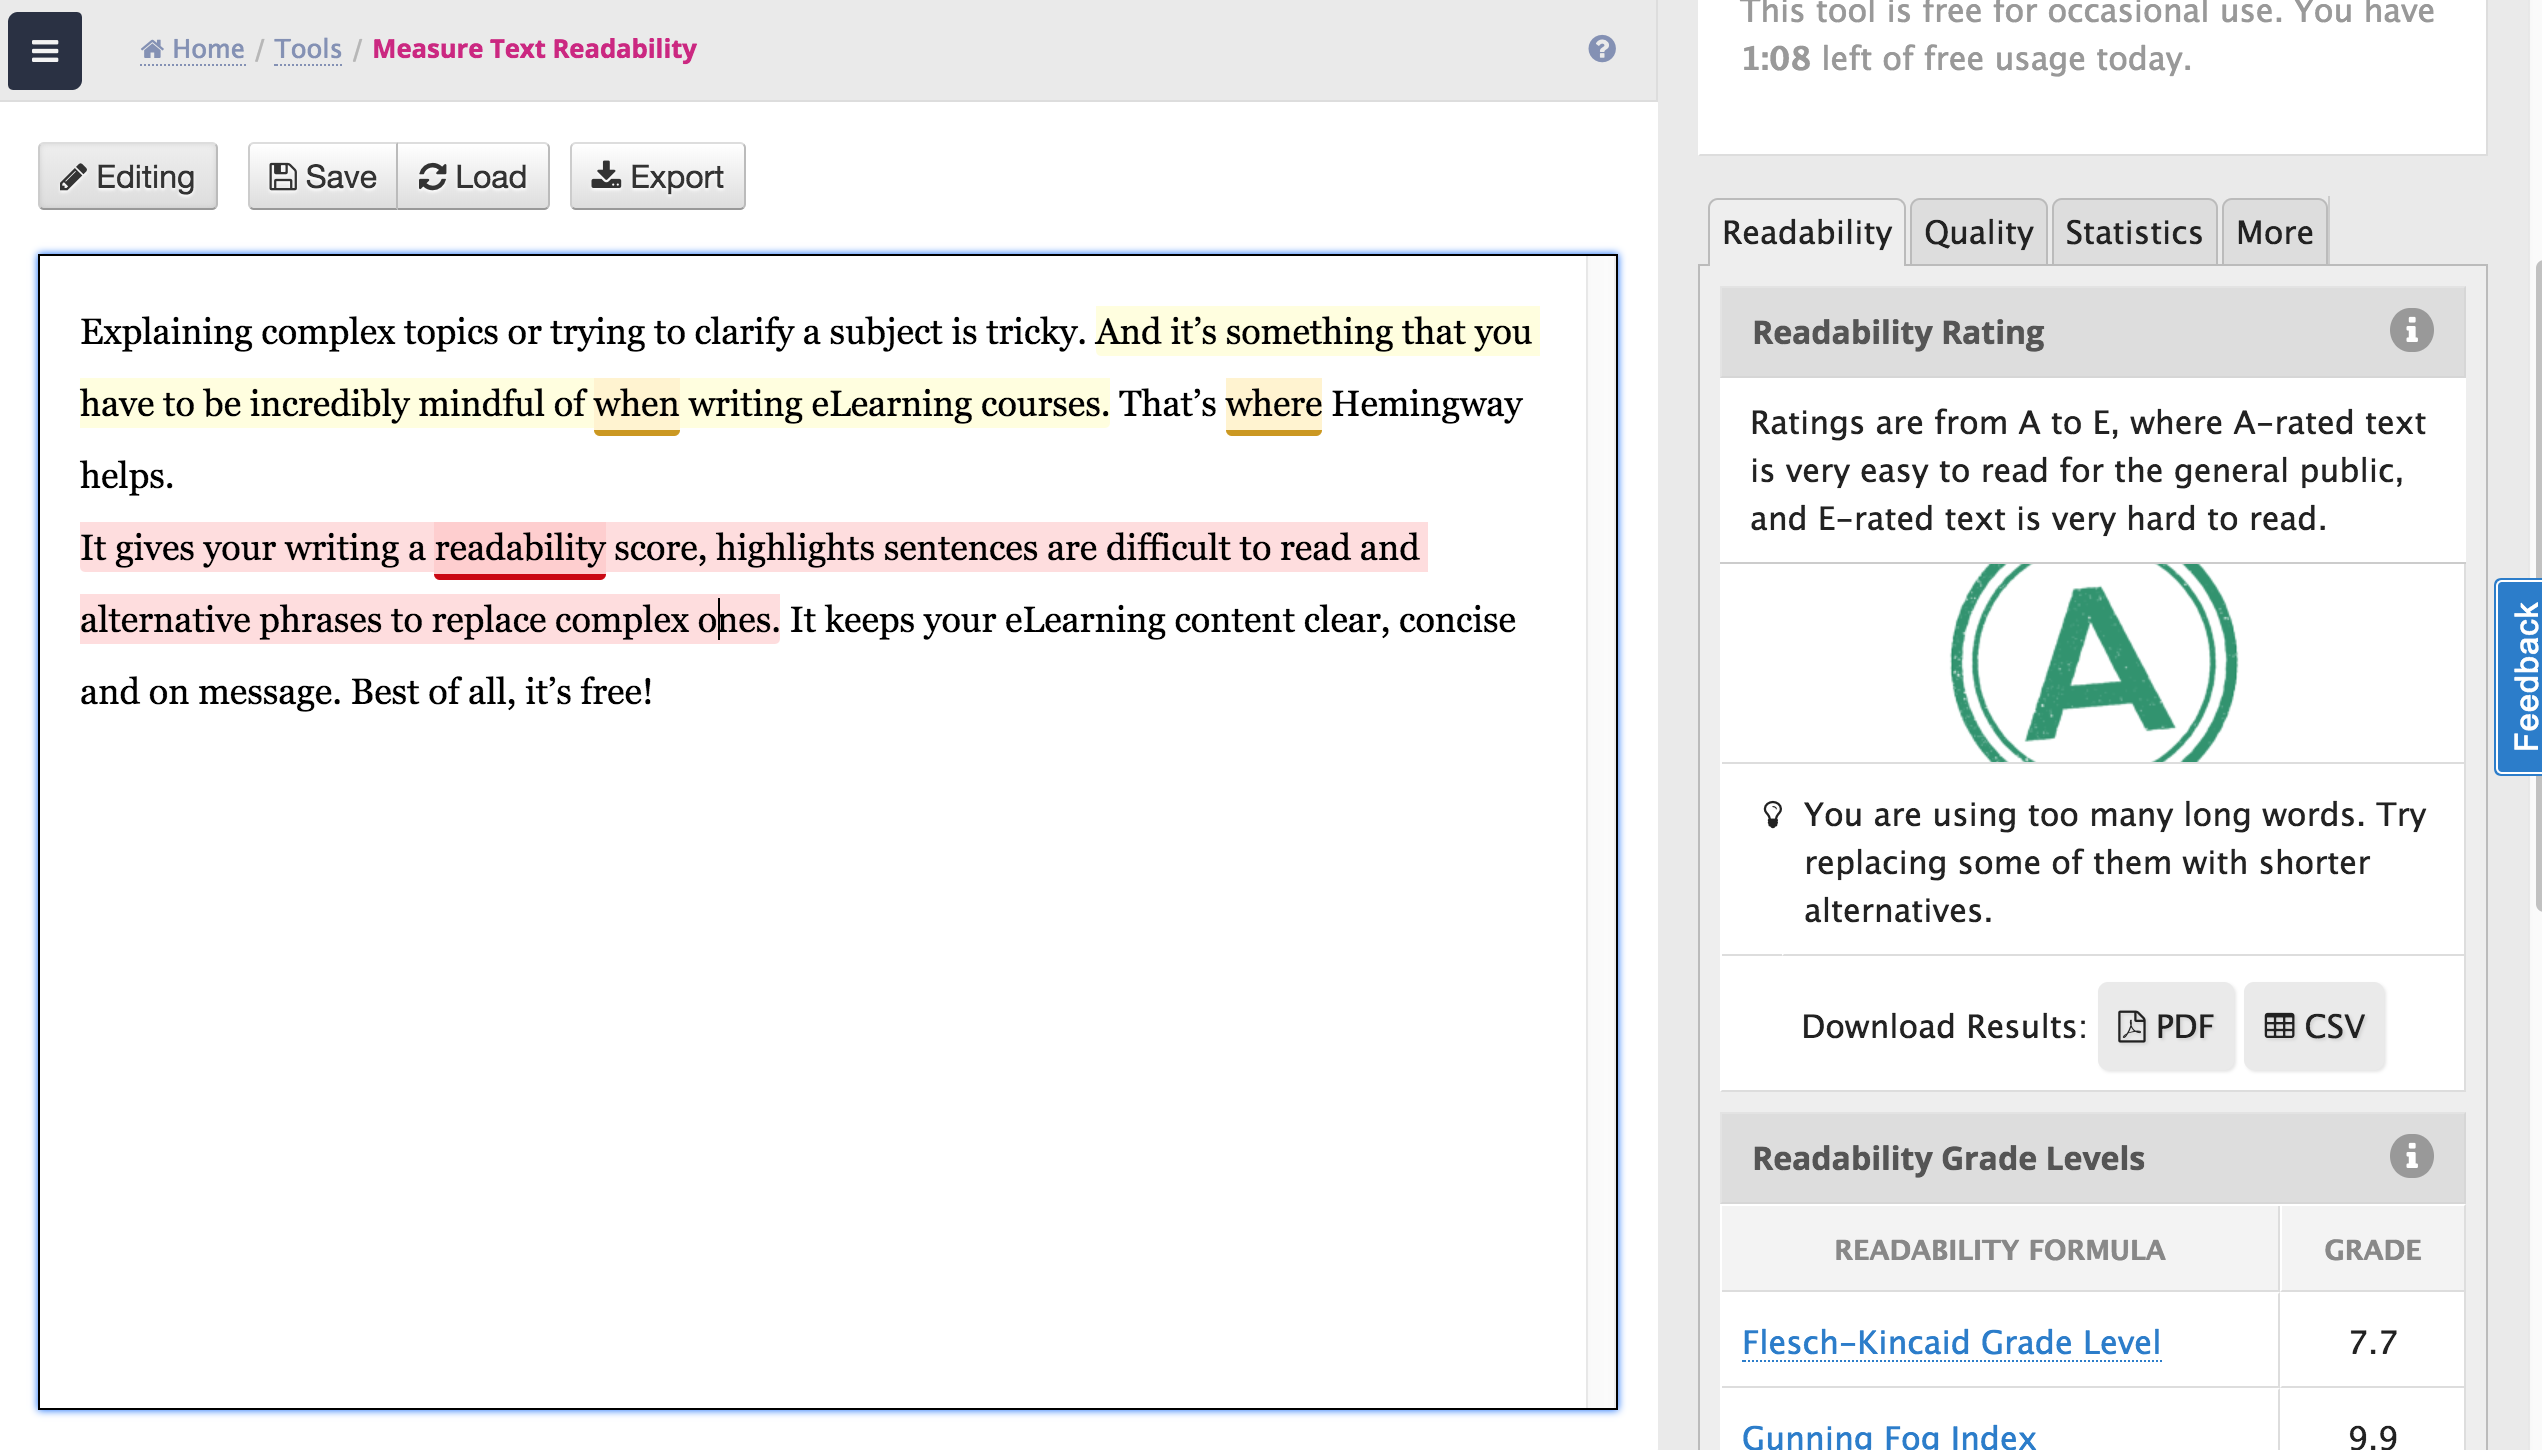The width and height of the screenshot is (2542, 1450).
Task: Click the A rating stamp image
Action: point(2093,663)
